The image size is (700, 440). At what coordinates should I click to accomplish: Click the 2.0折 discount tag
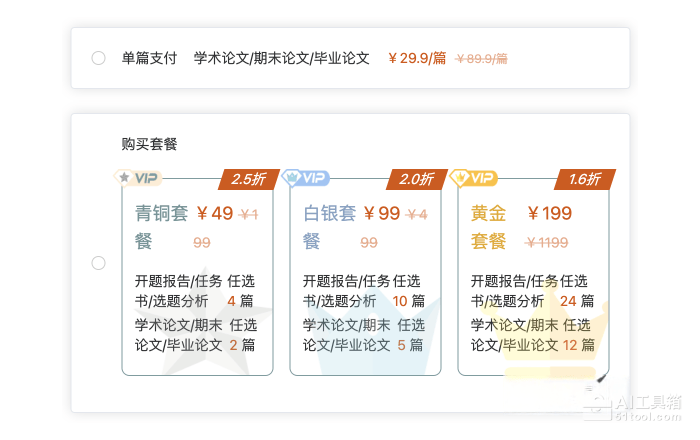tap(416, 180)
